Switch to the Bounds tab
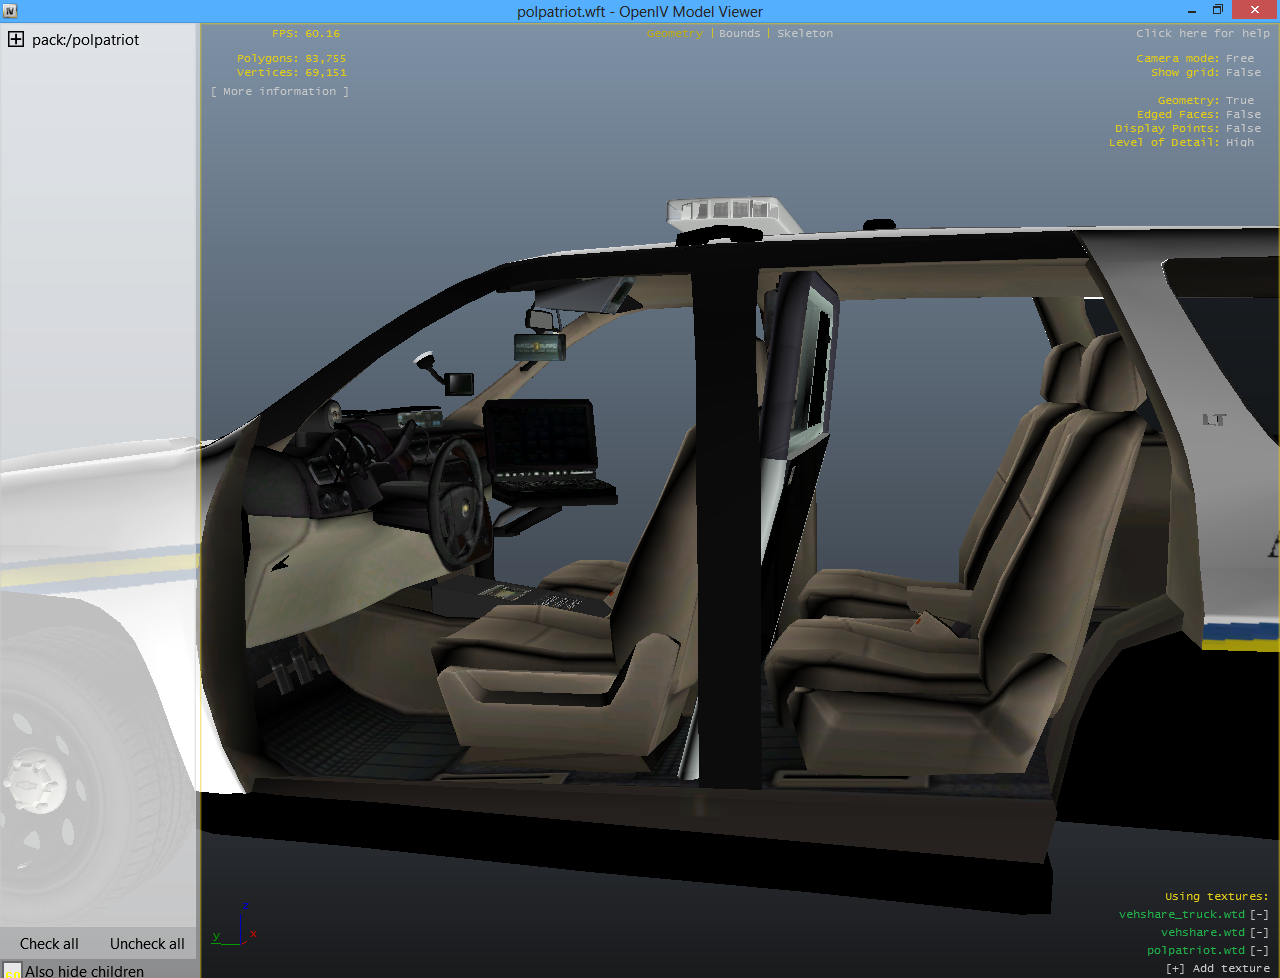1280x978 pixels. (739, 33)
